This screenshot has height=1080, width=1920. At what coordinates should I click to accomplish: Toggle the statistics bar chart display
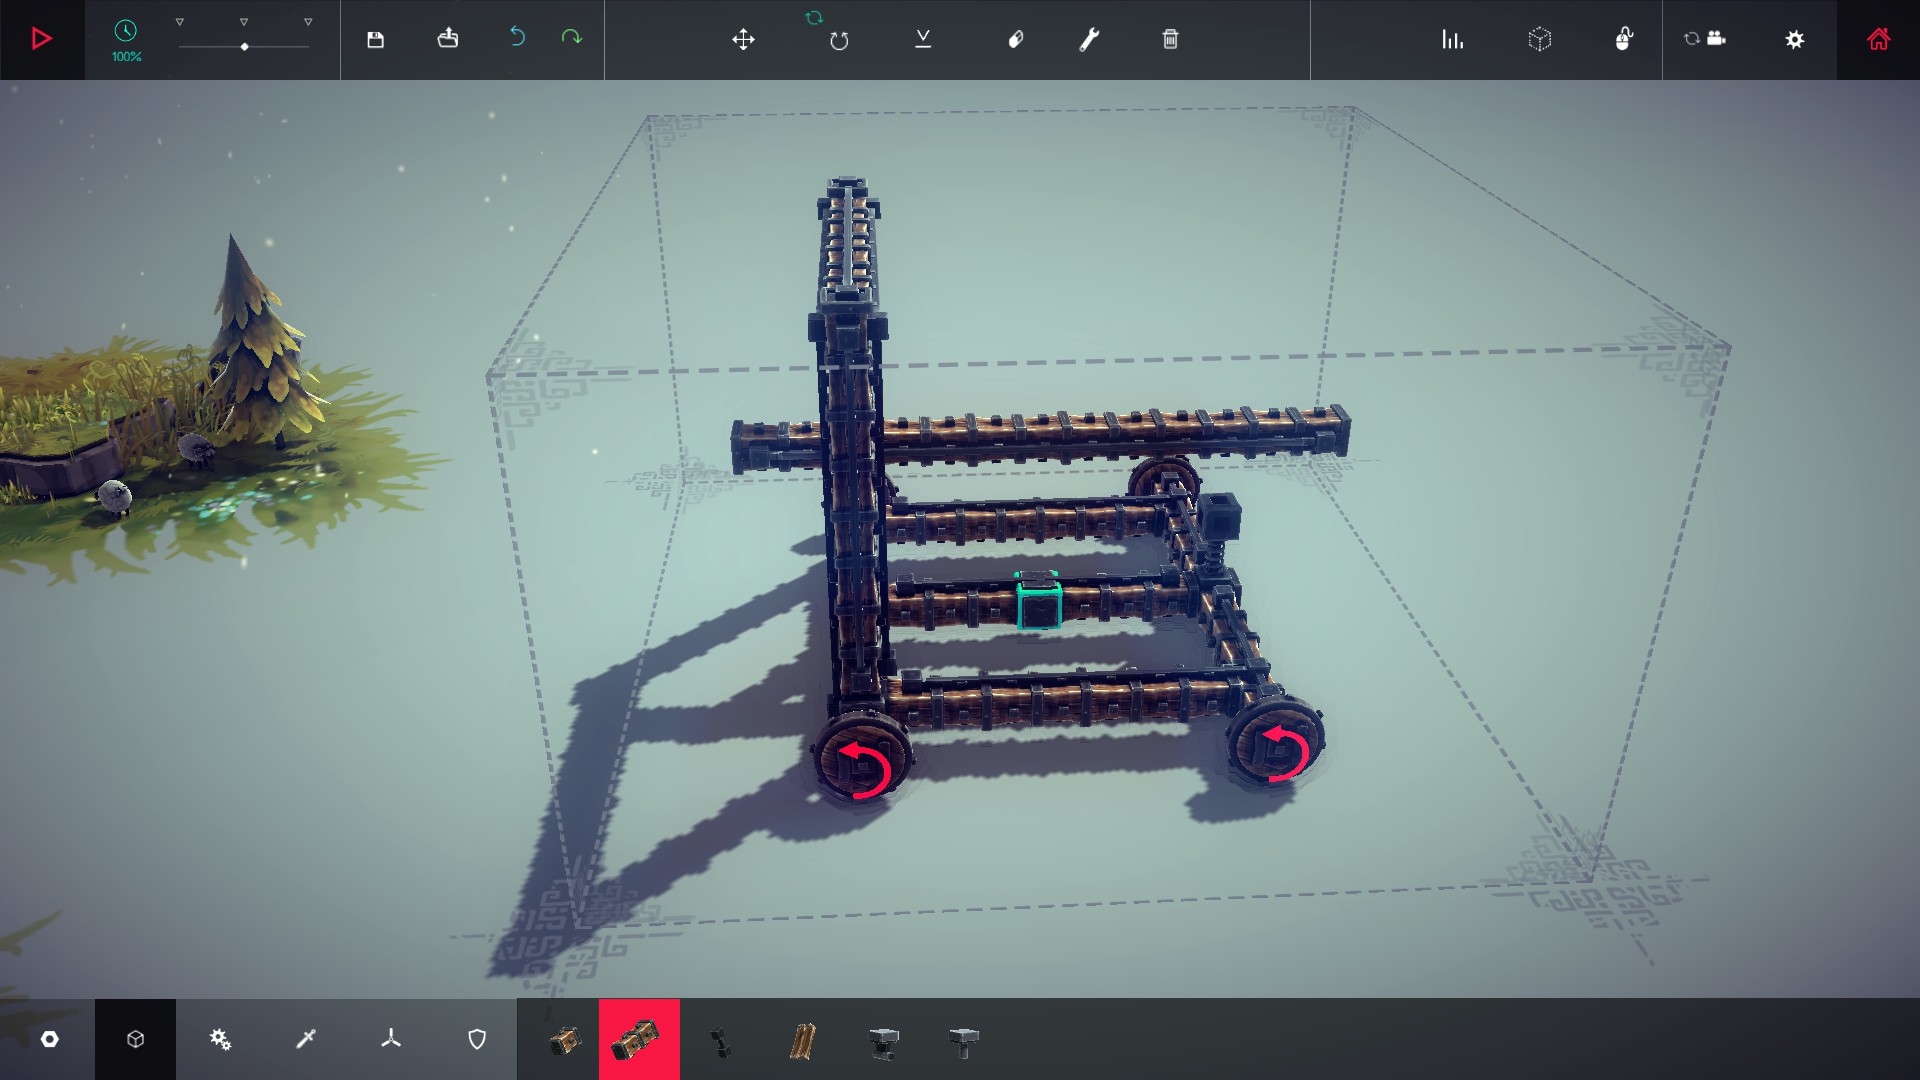pos(1452,40)
